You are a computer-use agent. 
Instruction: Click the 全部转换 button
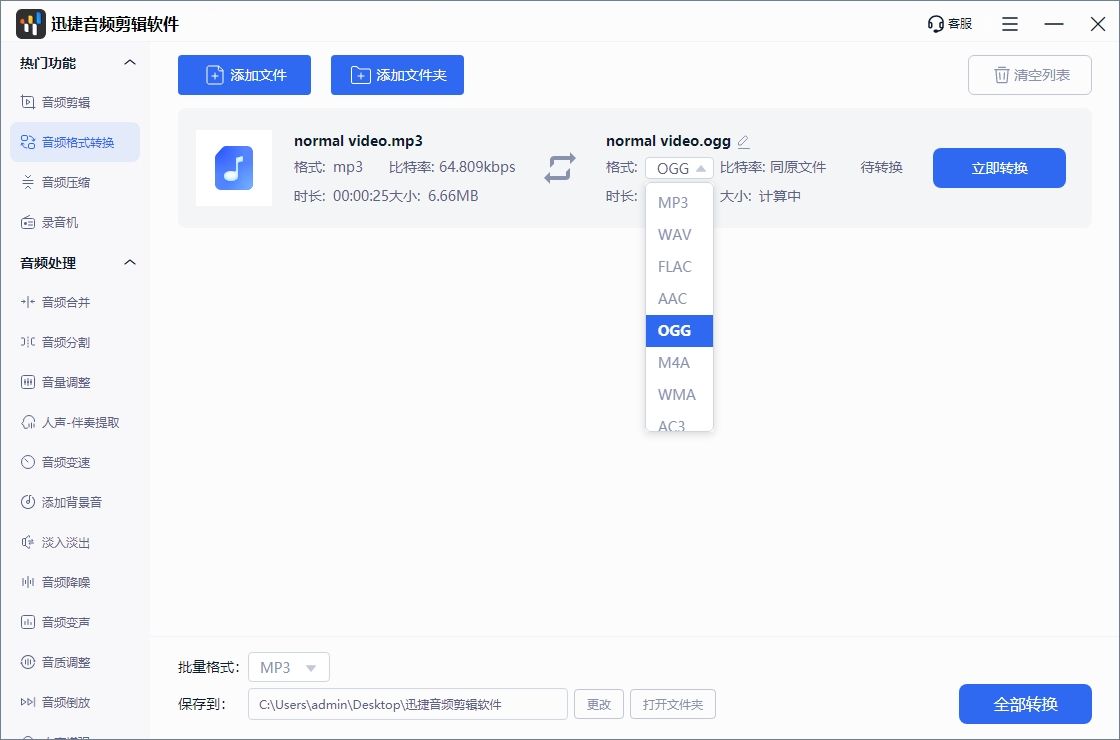pos(1025,704)
